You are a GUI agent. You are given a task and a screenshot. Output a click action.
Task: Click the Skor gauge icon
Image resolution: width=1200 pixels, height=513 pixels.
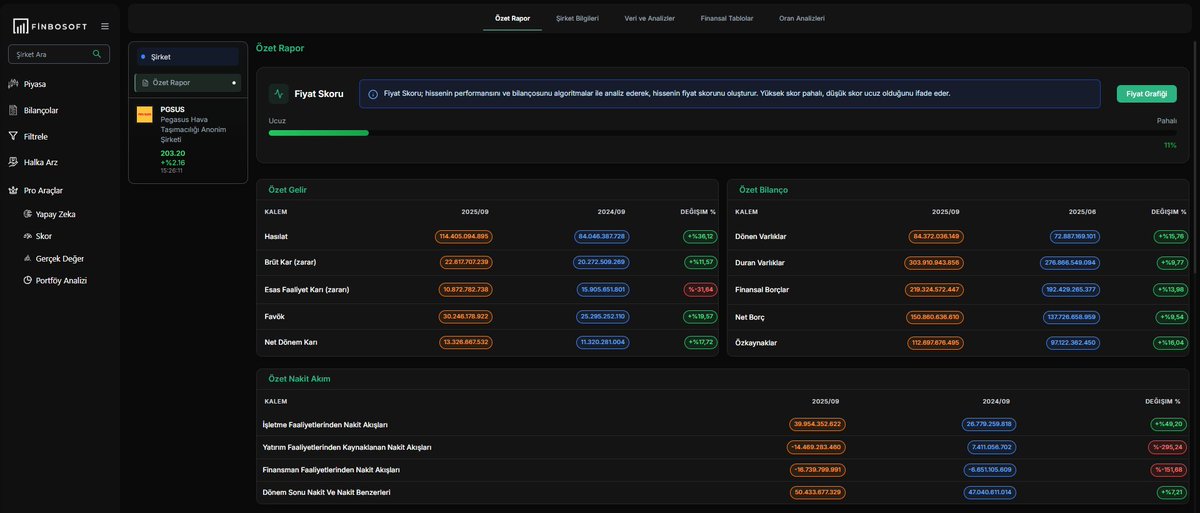click(28, 236)
